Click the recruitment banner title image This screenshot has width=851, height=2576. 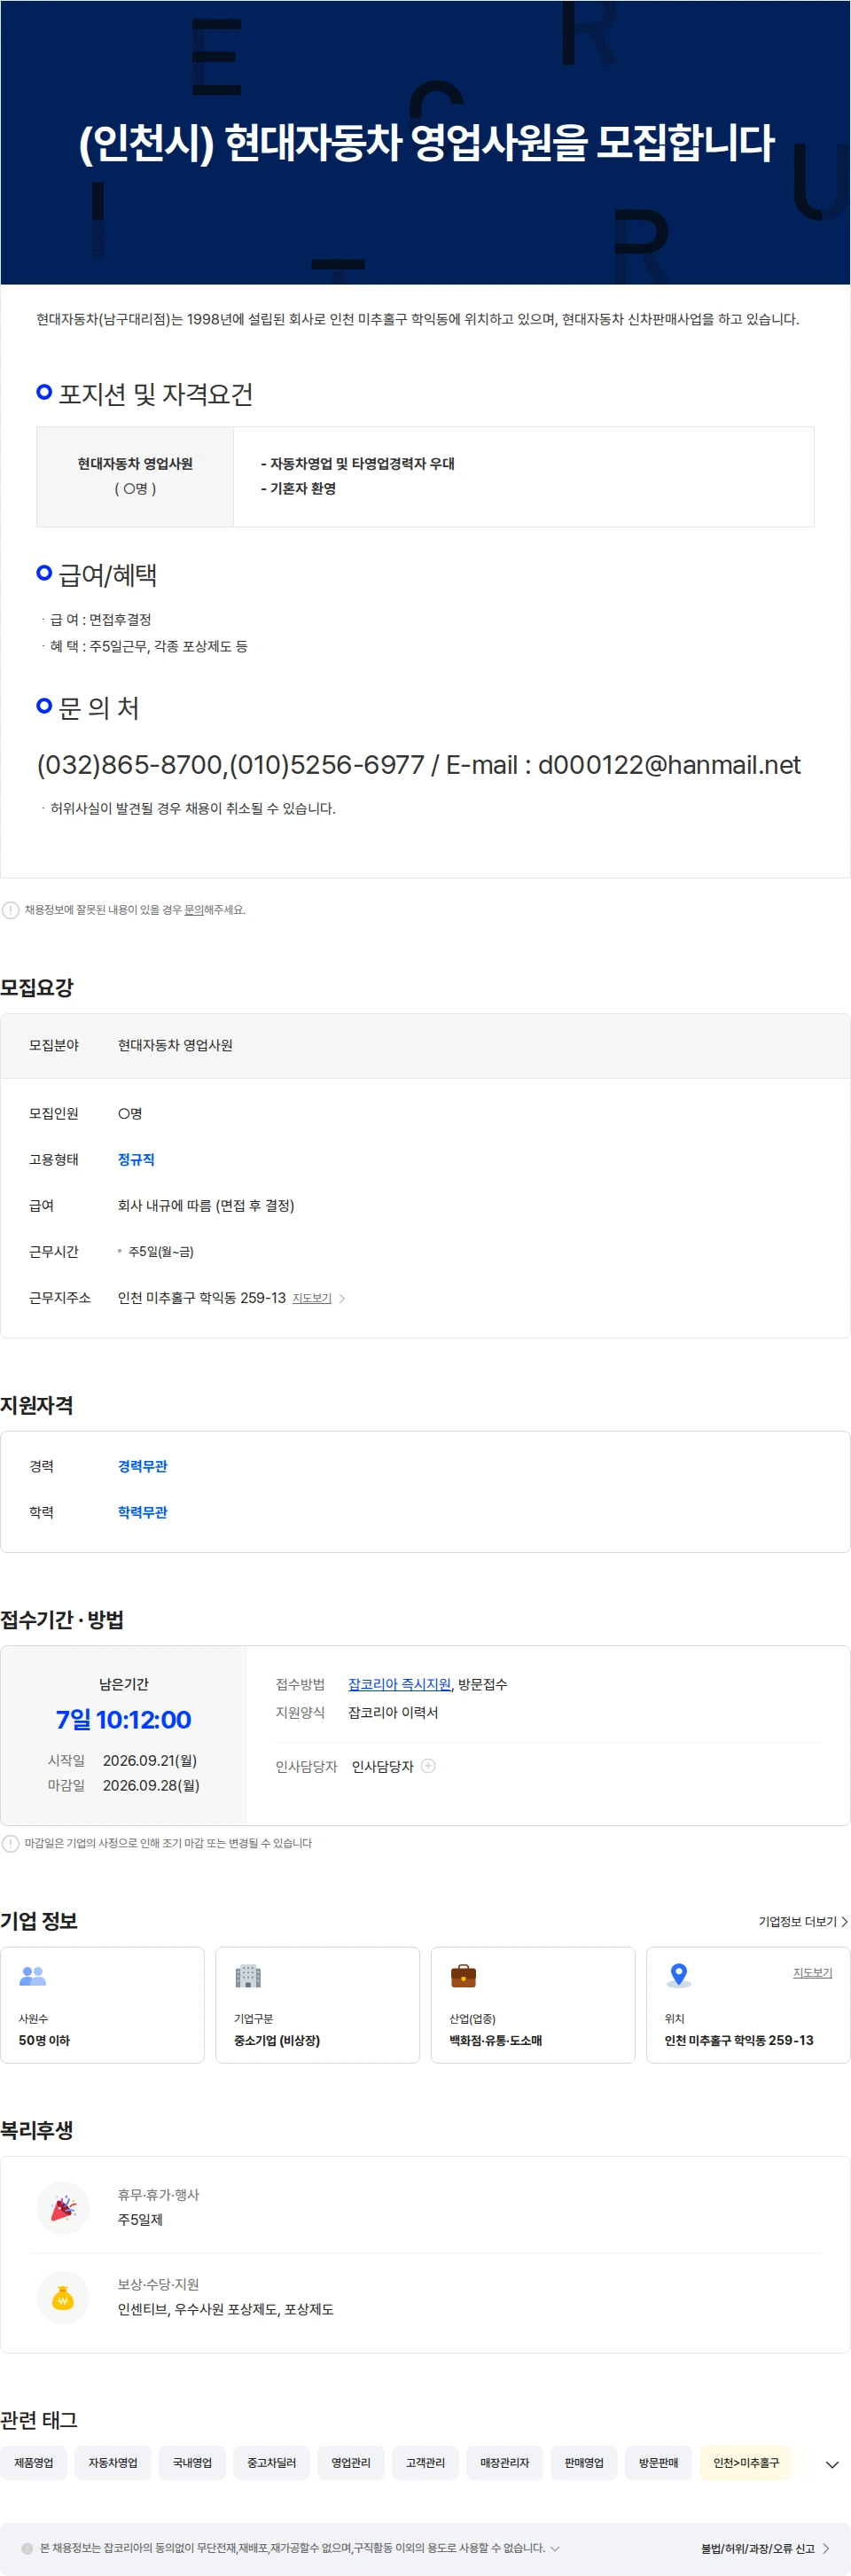(x=425, y=142)
